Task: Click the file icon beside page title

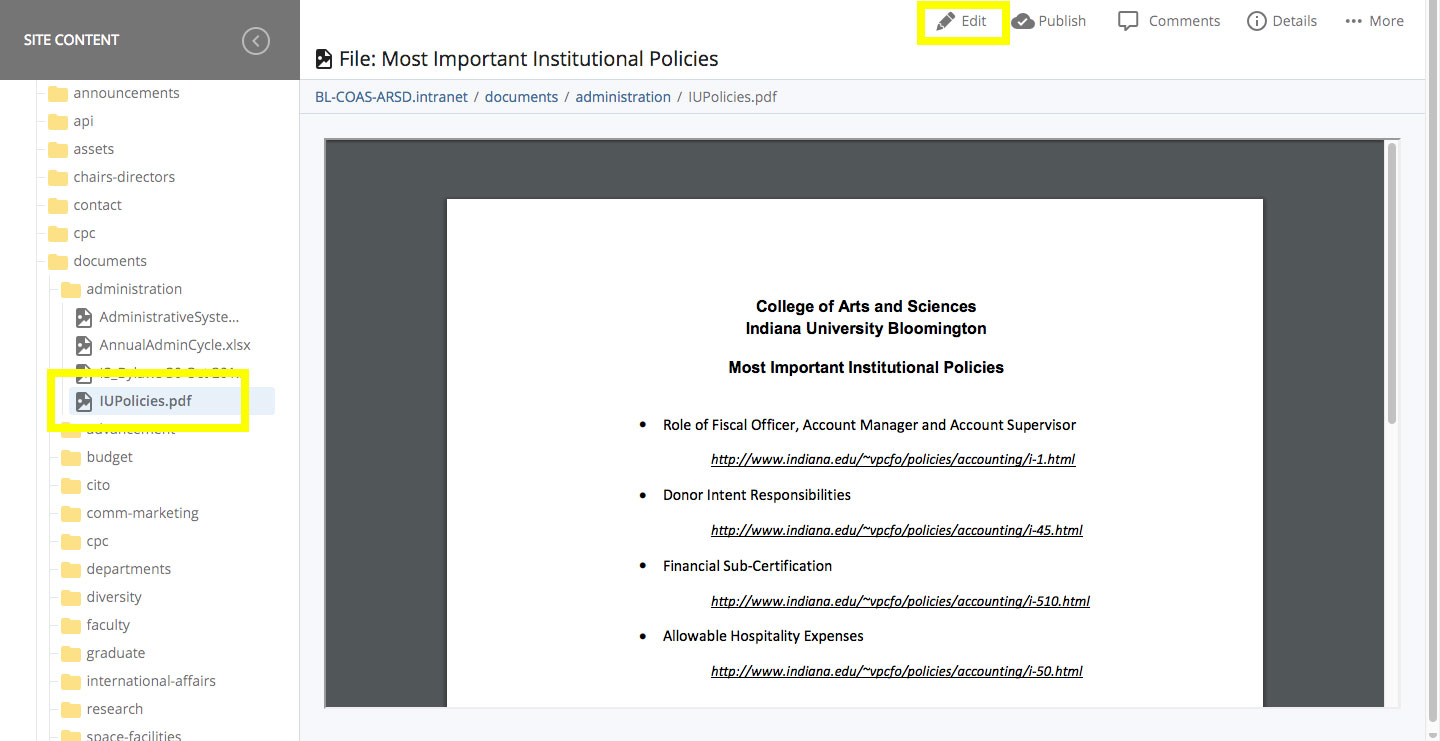Action: click(324, 59)
